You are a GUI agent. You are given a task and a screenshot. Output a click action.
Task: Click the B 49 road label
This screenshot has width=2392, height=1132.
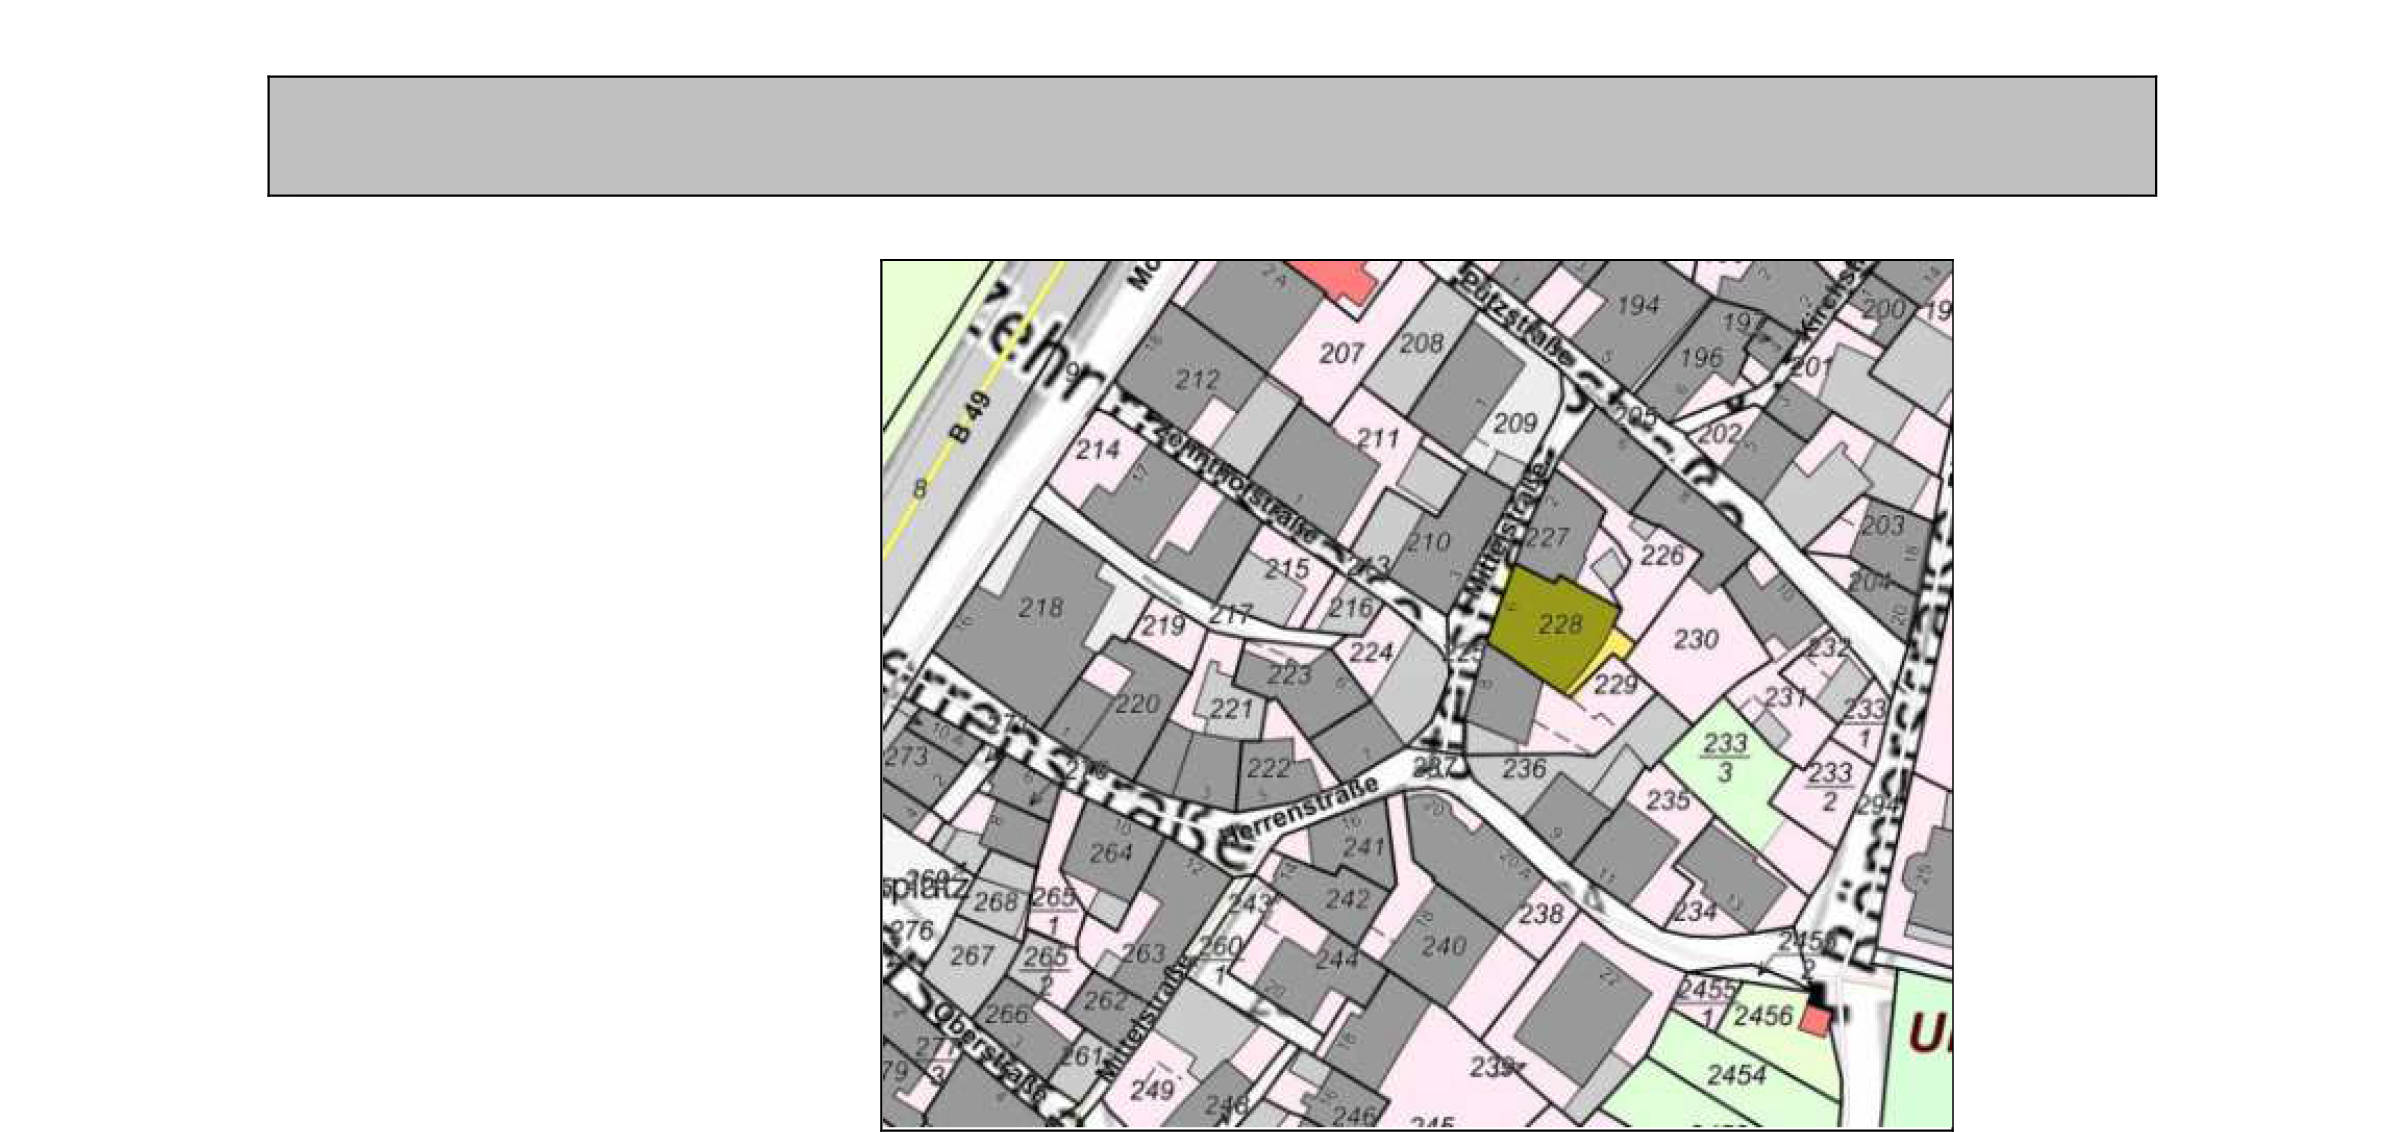point(970,418)
